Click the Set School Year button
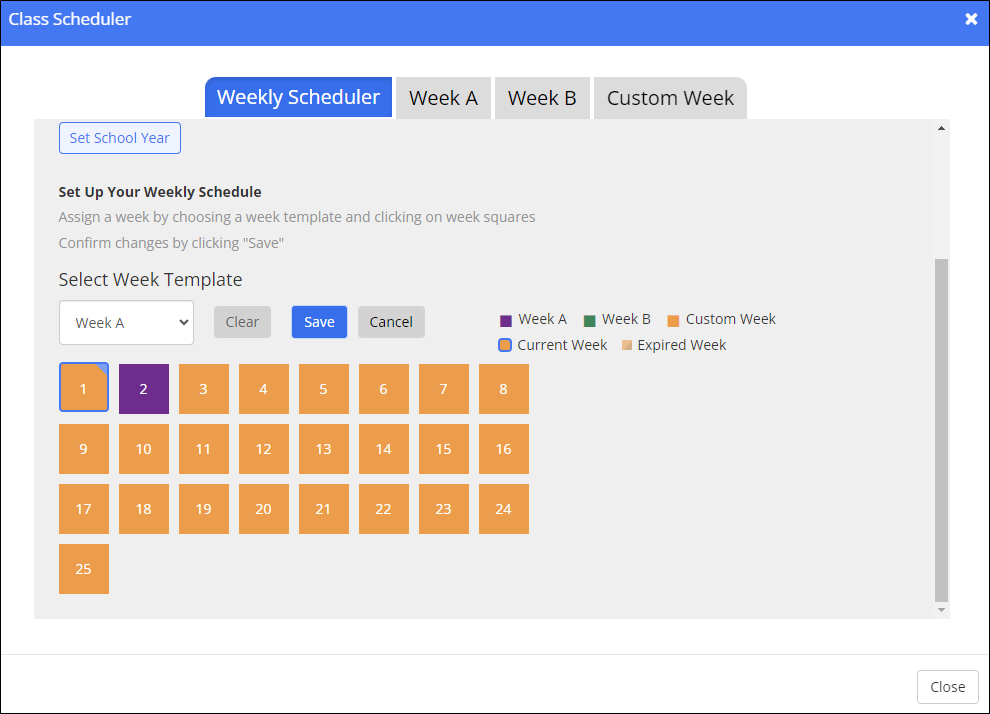The width and height of the screenshot is (990, 714). tap(119, 137)
